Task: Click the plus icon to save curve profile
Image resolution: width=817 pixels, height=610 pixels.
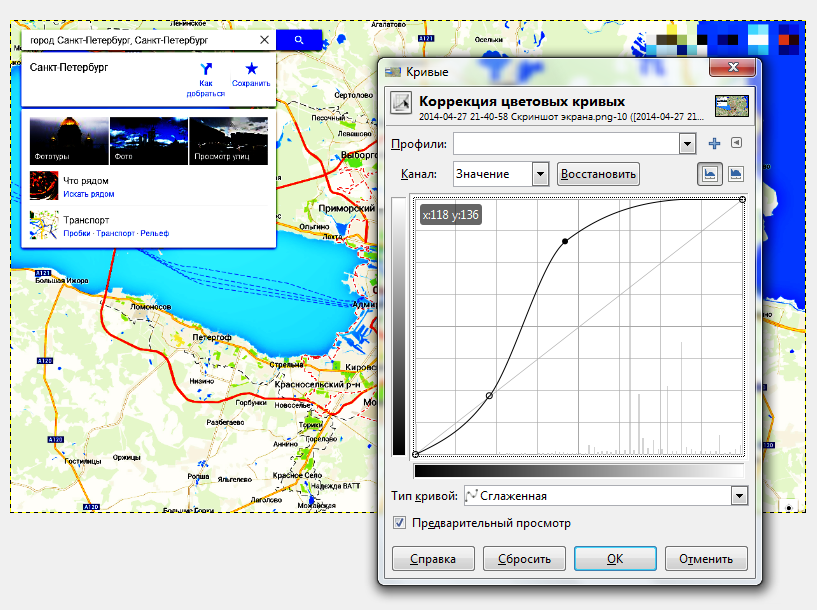Action: [714, 143]
